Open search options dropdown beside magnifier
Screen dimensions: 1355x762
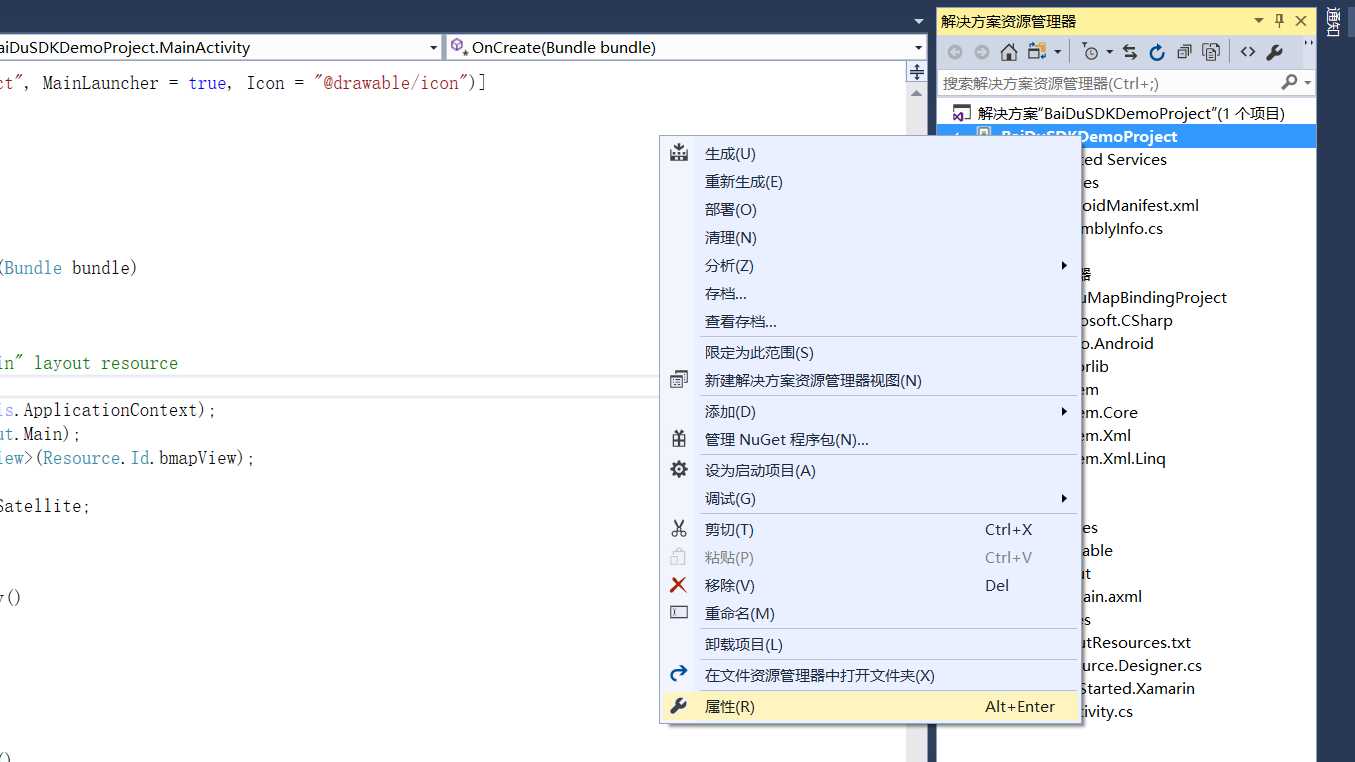point(1308,83)
